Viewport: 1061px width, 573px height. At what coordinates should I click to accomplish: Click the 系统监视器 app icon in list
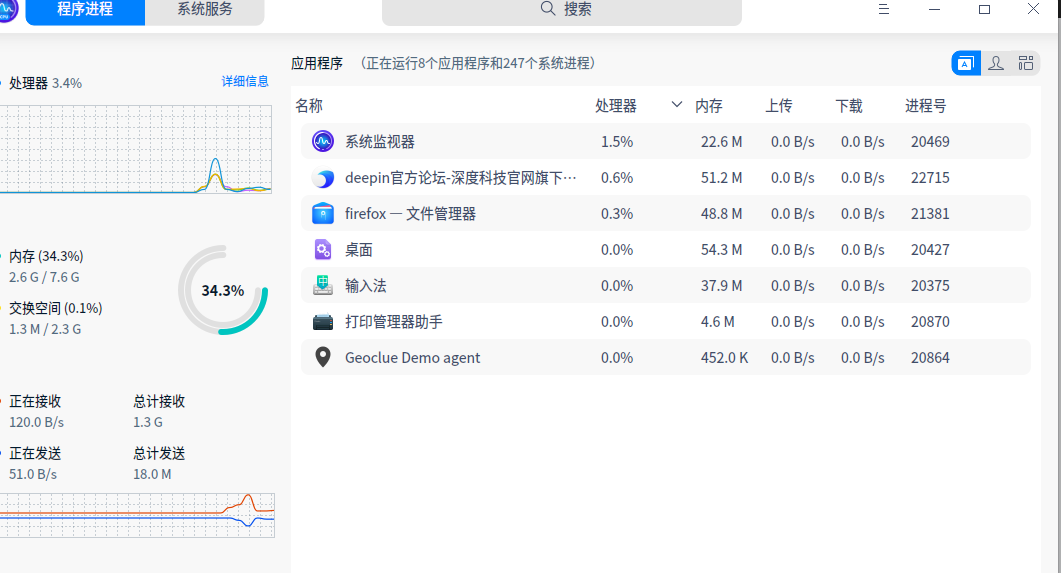pyautogui.click(x=323, y=141)
